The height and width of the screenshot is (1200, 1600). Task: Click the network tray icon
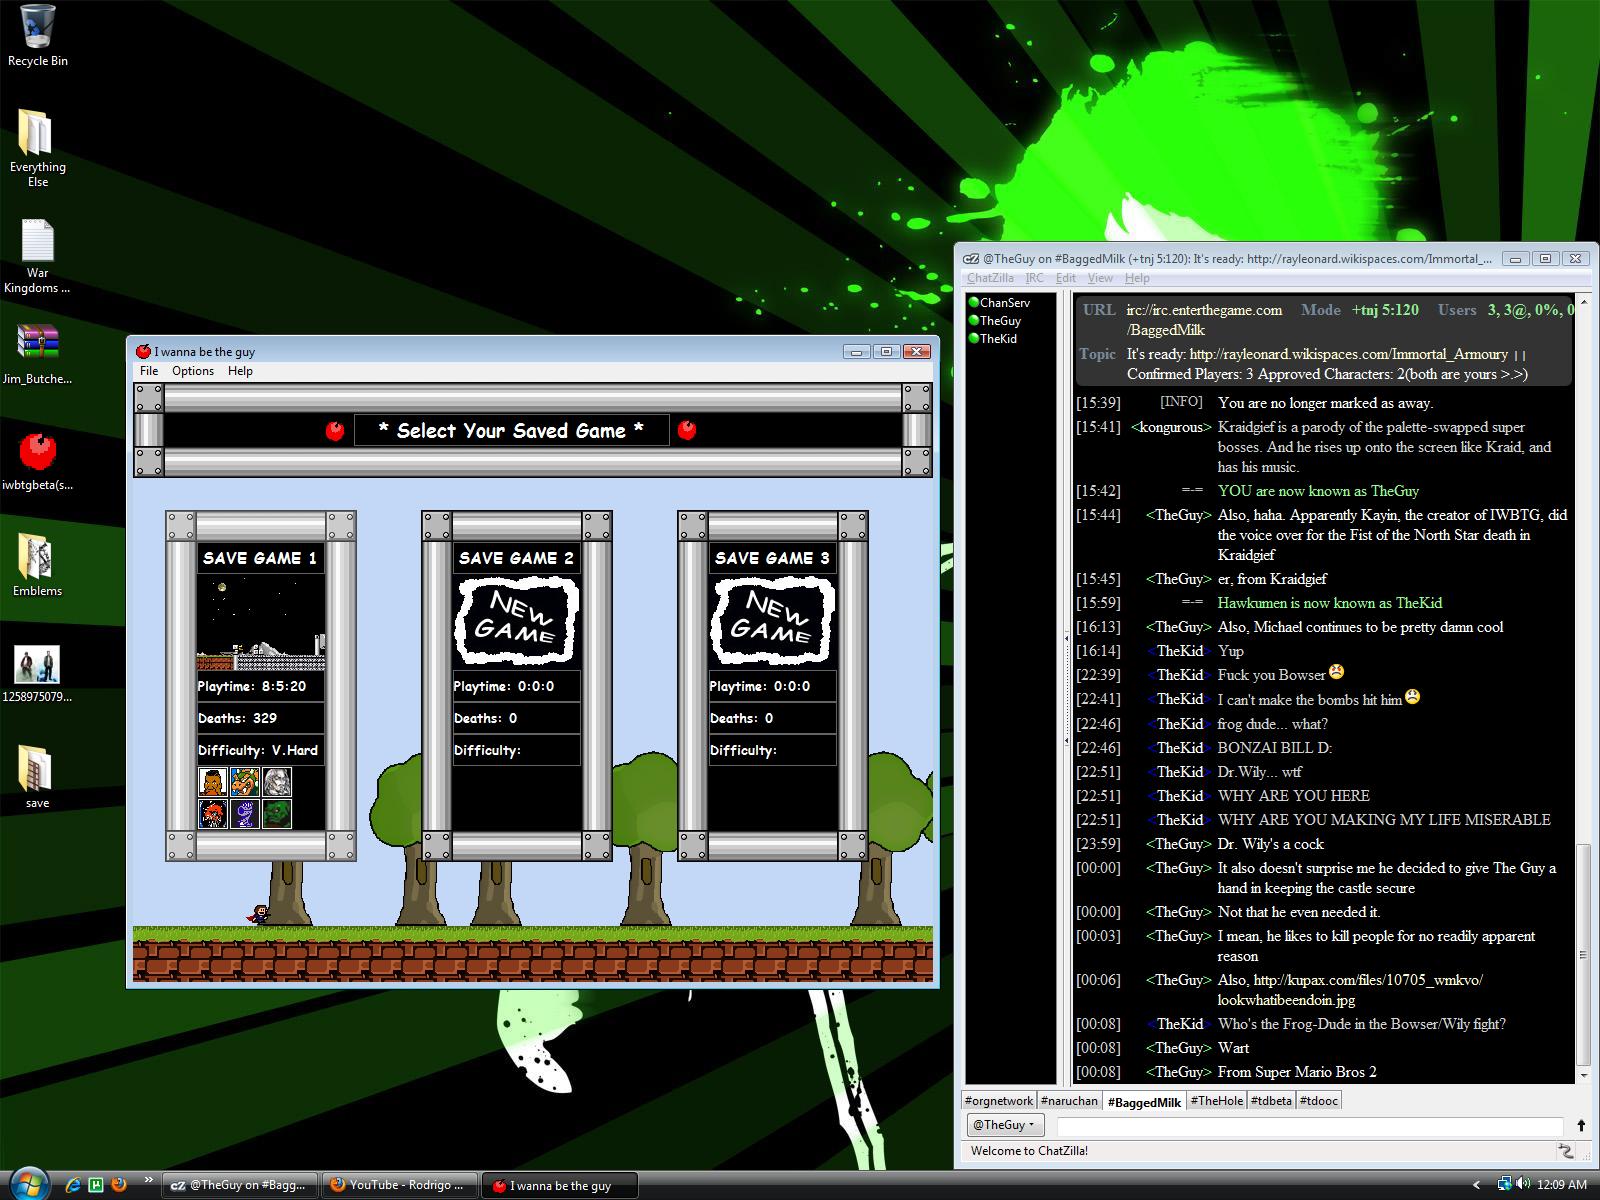coord(1503,1184)
